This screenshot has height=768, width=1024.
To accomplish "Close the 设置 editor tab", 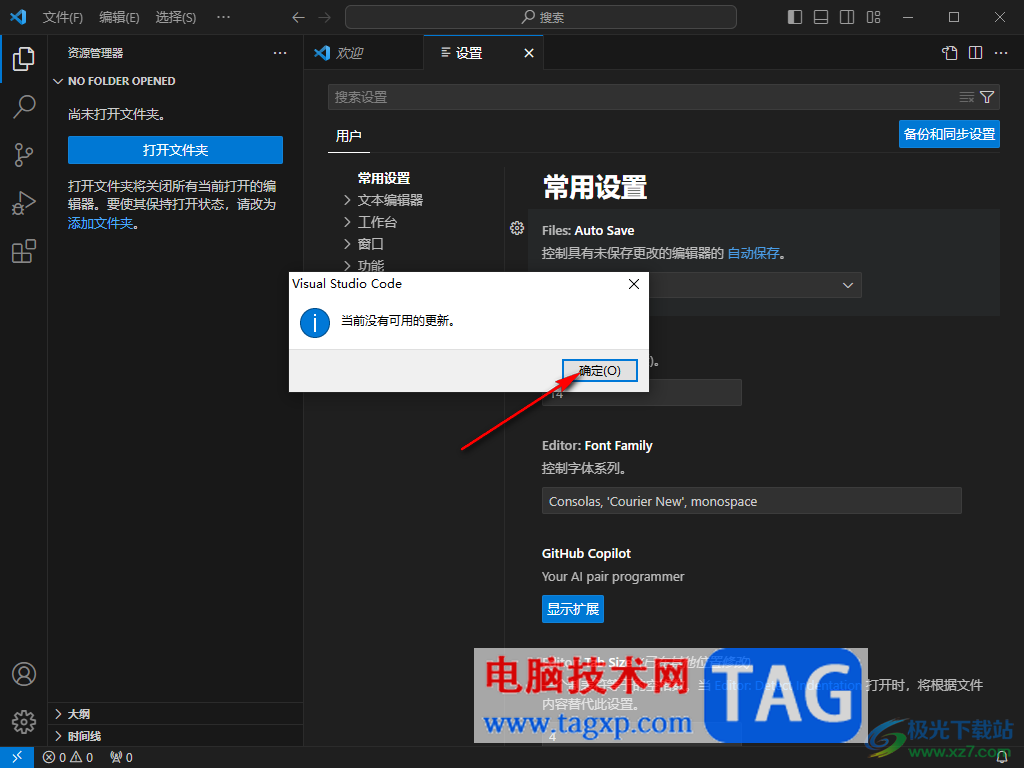I will [x=529, y=53].
